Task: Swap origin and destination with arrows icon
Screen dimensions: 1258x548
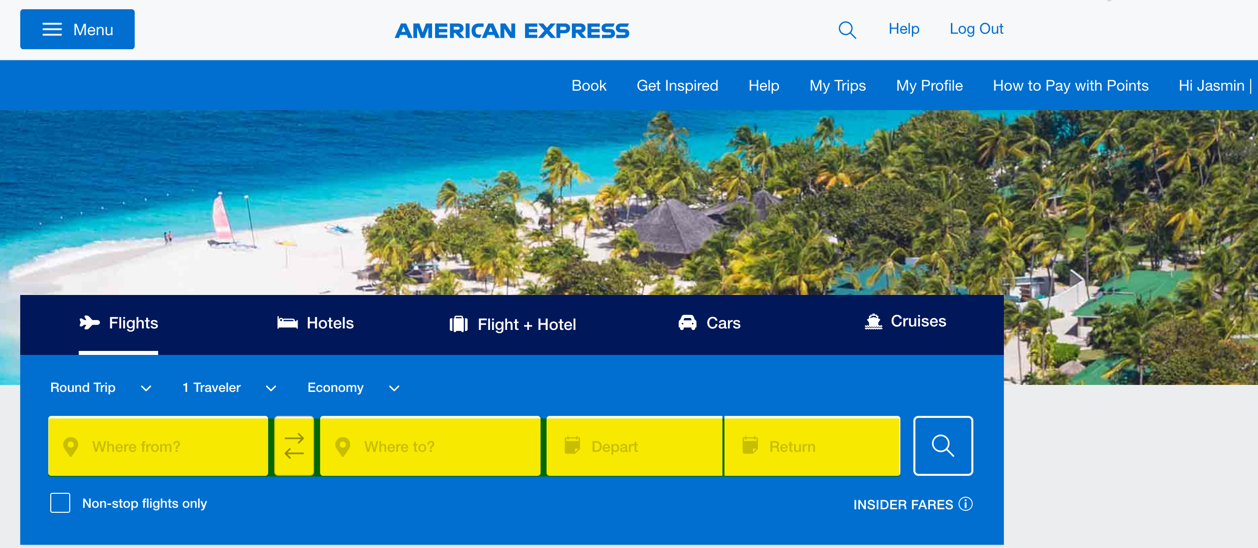Action: click(x=294, y=446)
